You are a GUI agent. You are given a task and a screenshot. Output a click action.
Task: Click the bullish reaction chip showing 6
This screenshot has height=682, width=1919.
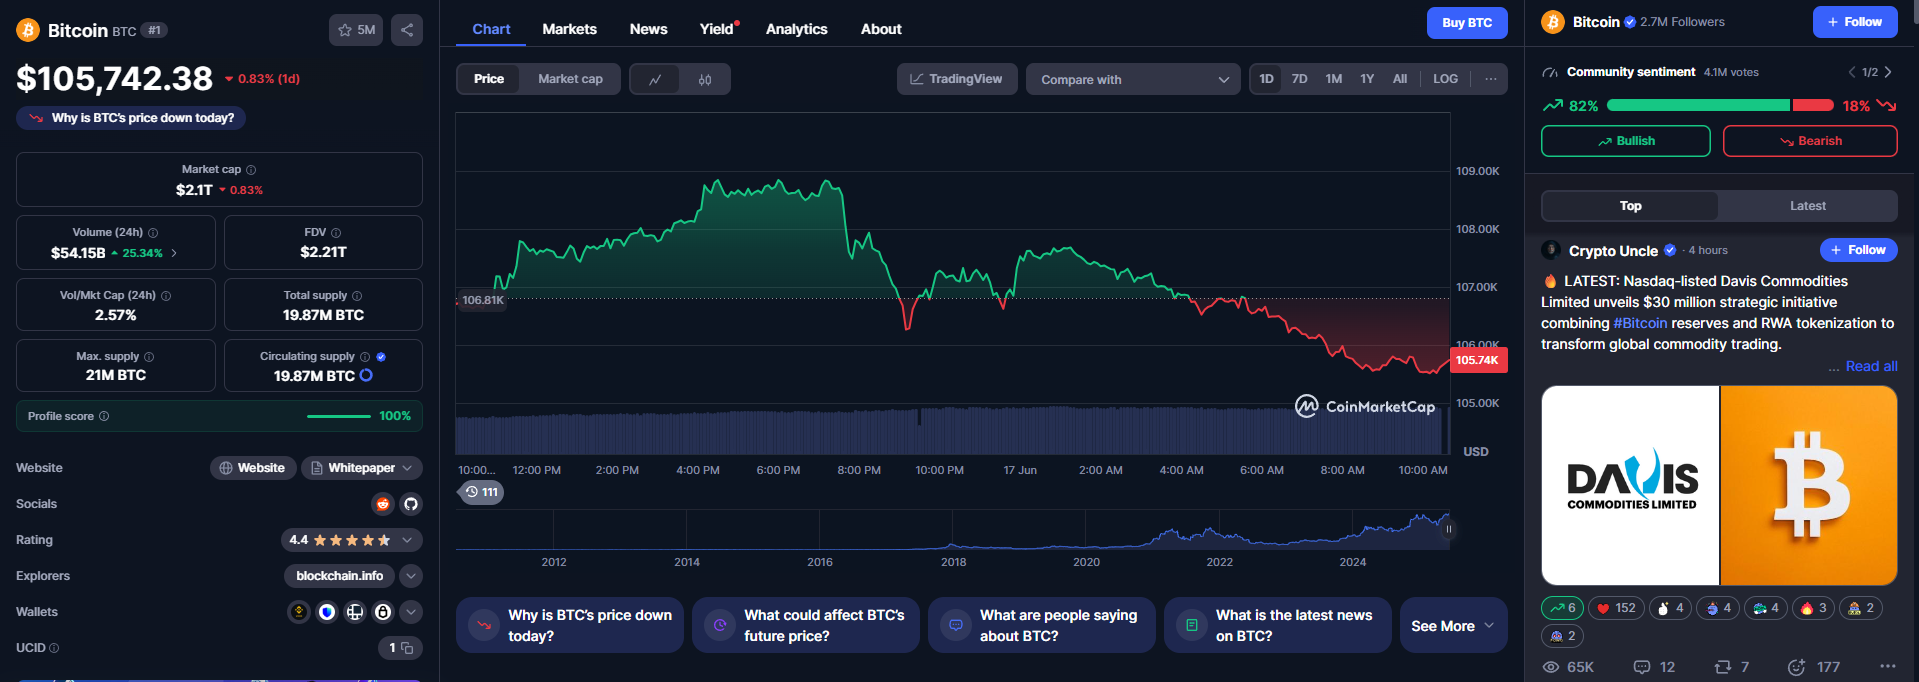pyautogui.click(x=1562, y=608)
